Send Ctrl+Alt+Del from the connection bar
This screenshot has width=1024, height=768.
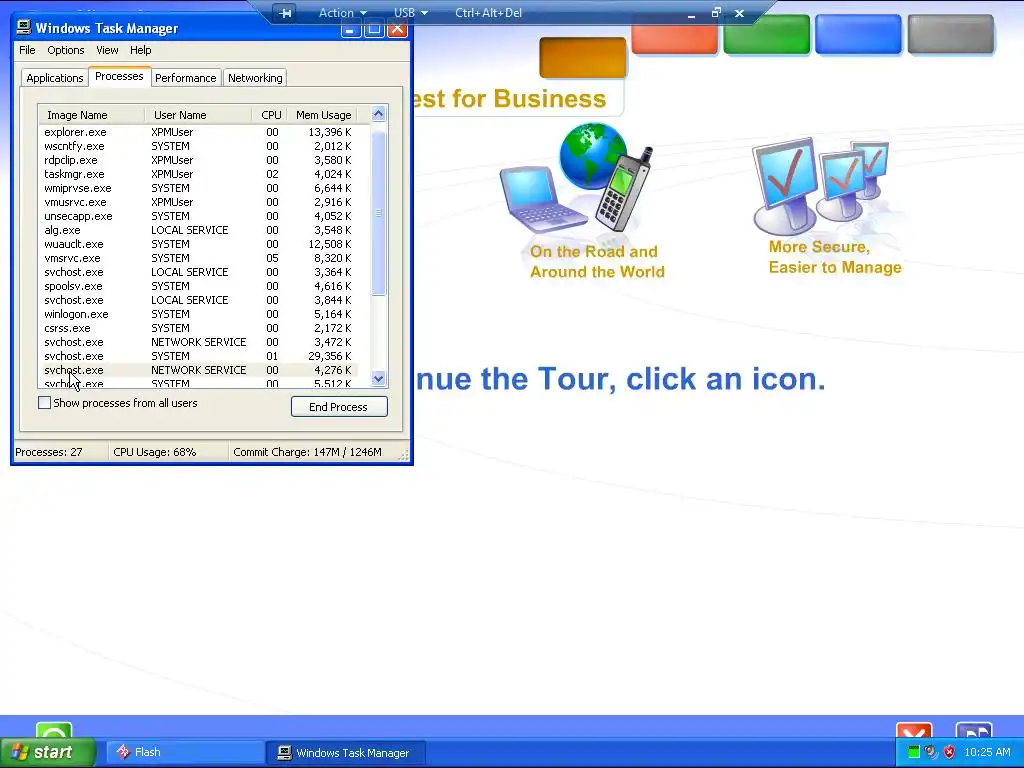point(488,12)
